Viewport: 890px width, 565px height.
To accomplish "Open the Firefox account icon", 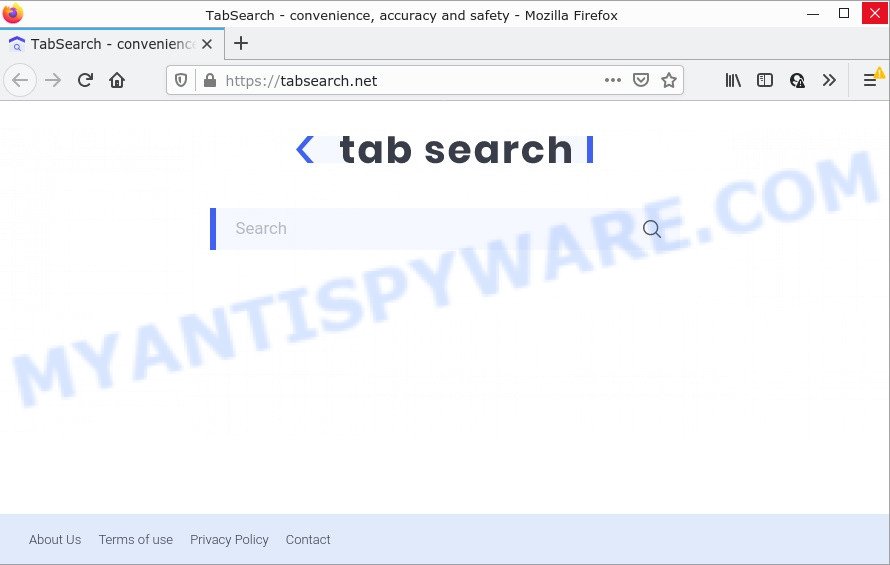I will point(797,80).
